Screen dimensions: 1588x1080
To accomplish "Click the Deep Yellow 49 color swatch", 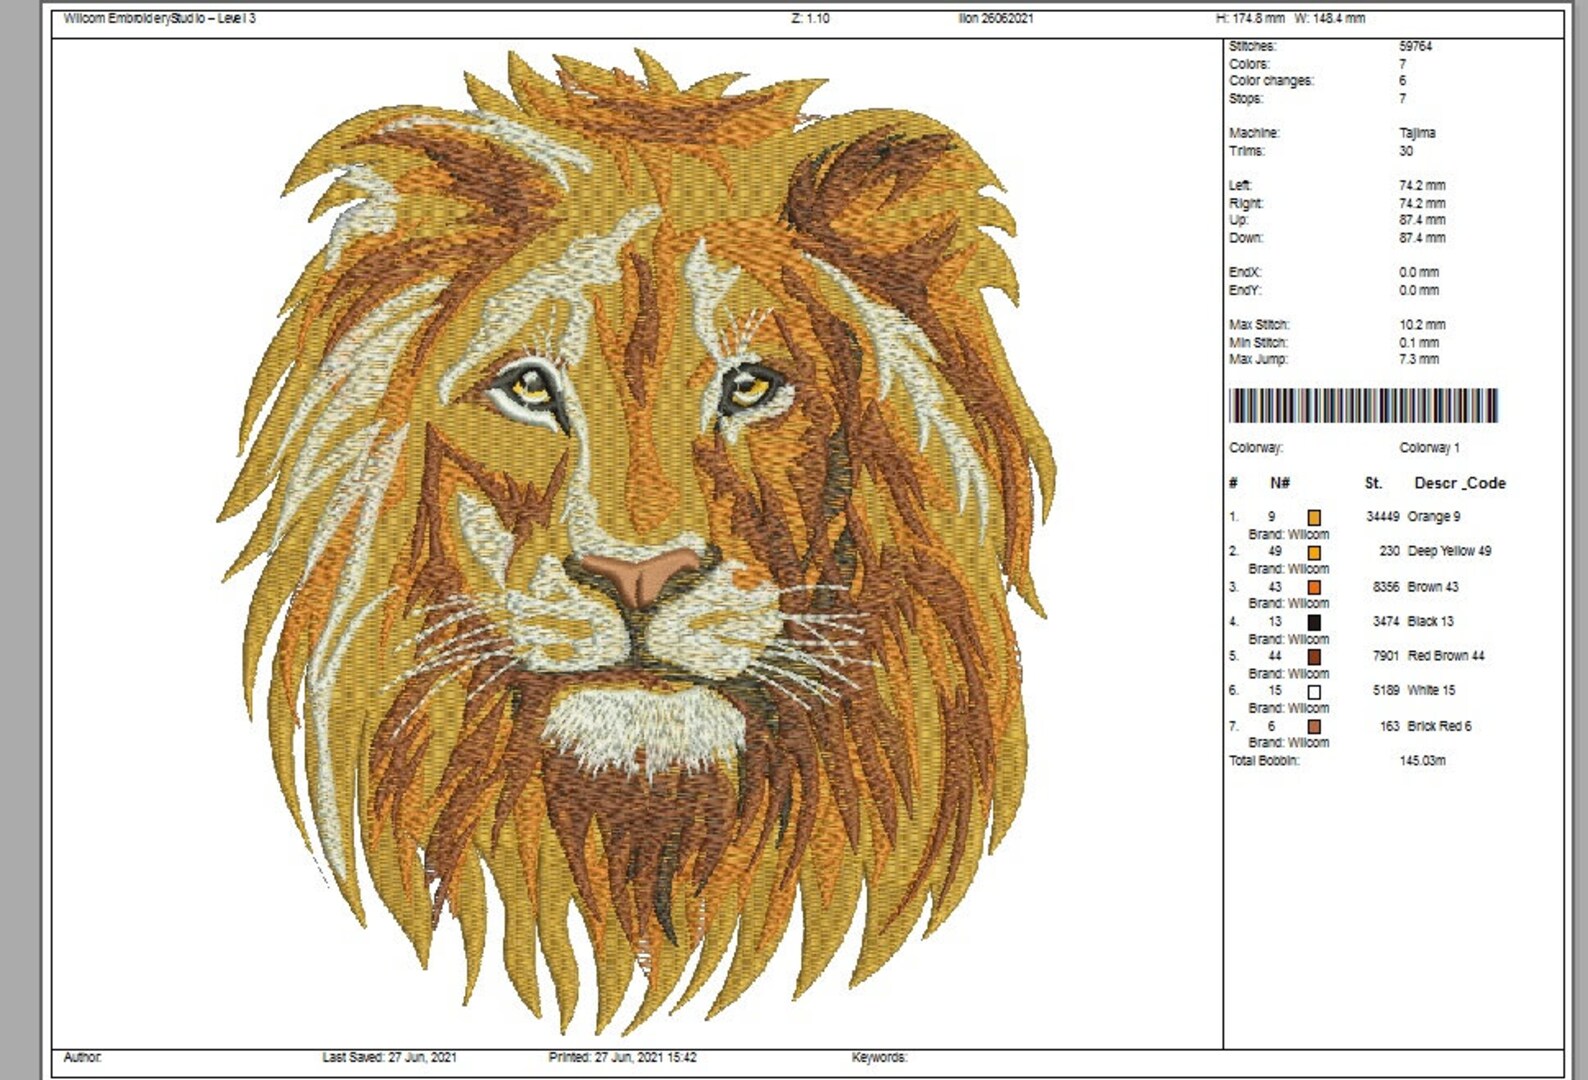I will coord(1314,552).
